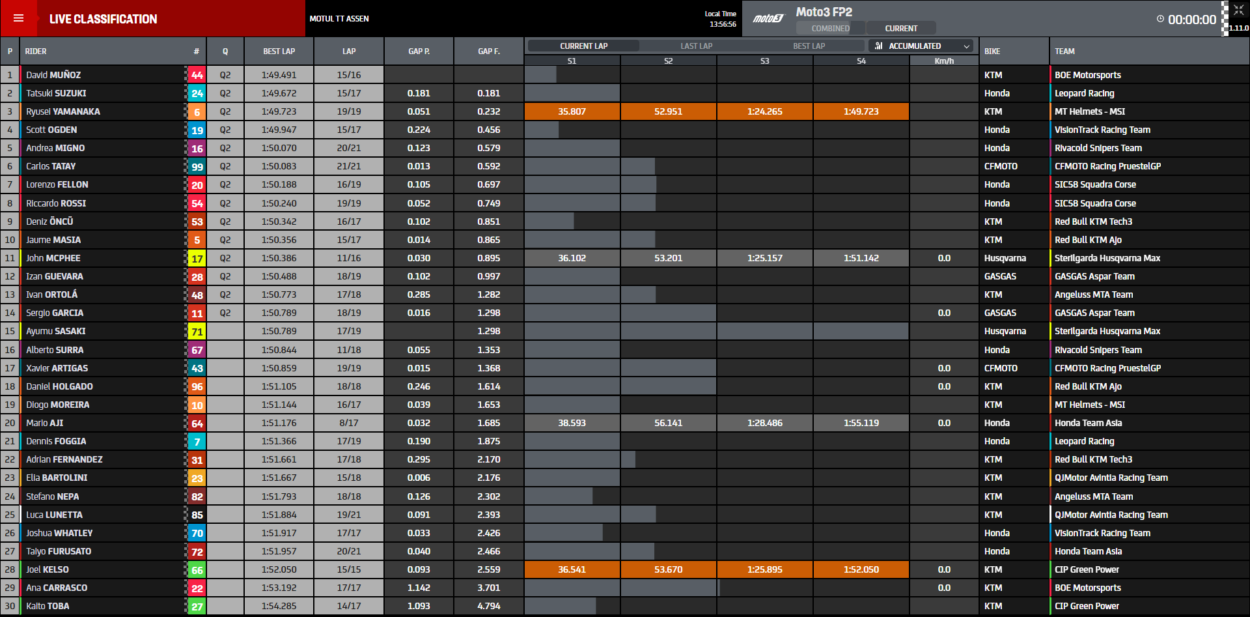
Task: Switch the session view to COMBINED
Action: (830, 28)
